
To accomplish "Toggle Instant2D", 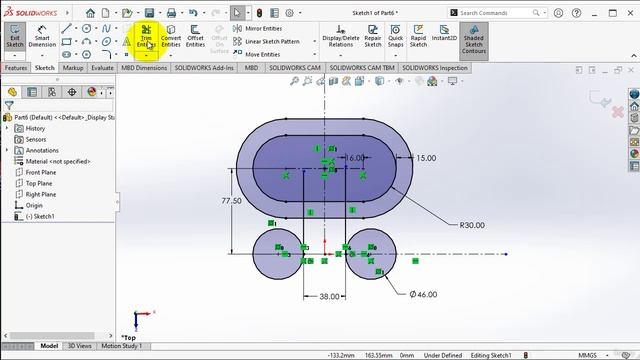I will coord(444,33).
